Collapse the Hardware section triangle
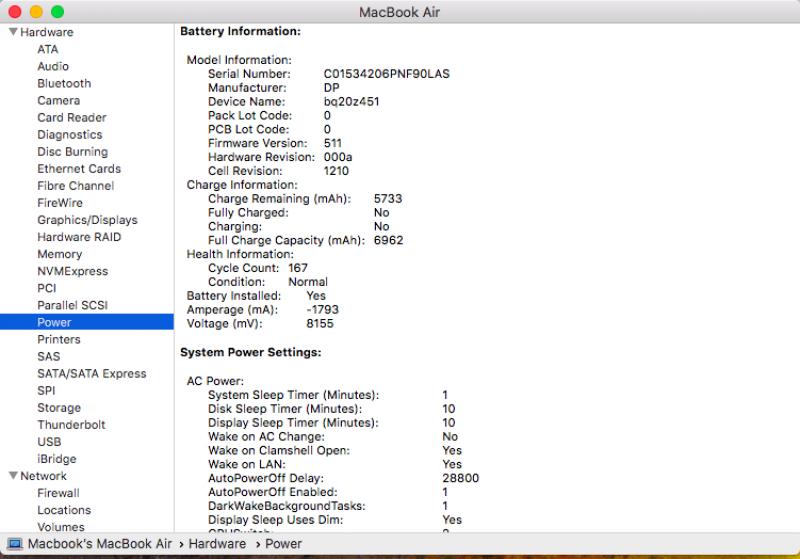This screenshot has width=800, height=559. point(14,32)
